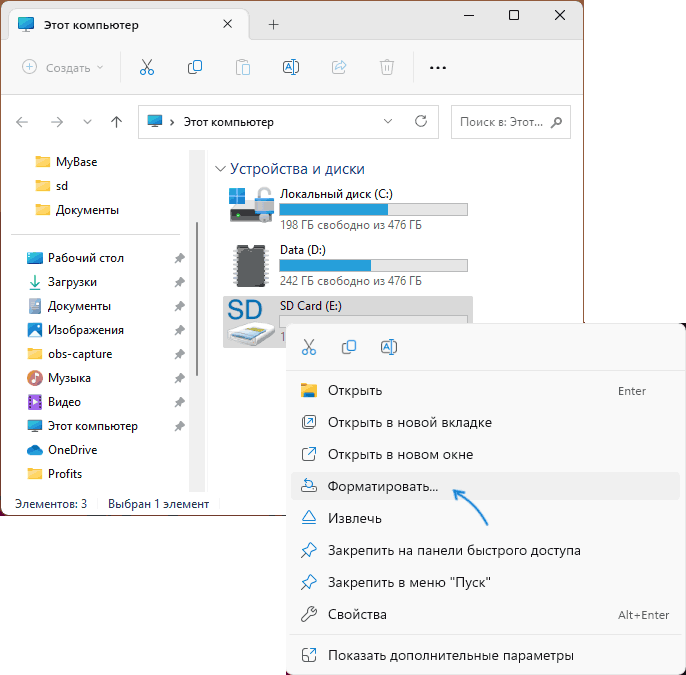Click the SD Card (E:) drive icon
Viewport: 686px width, 675px height.
(x=250, y=322)
